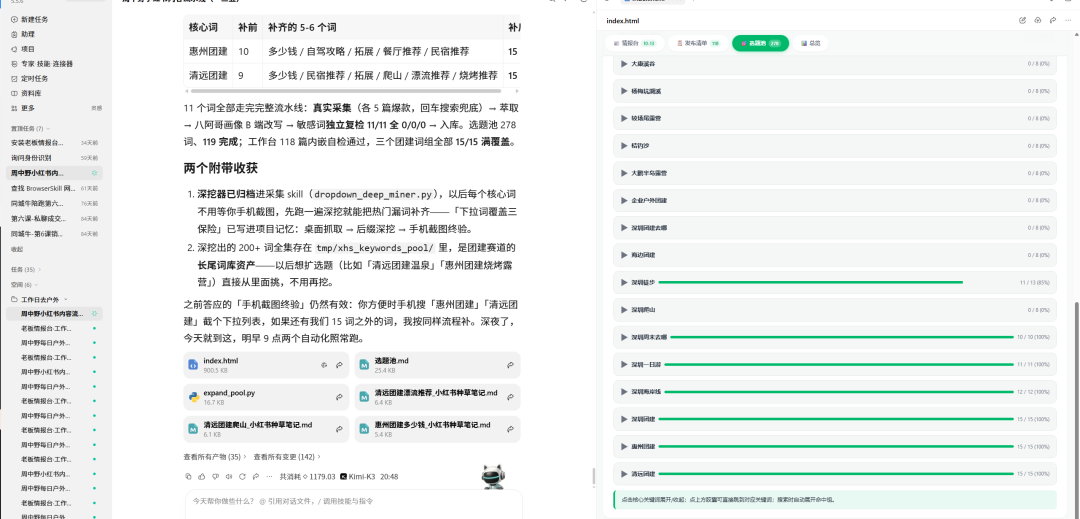Image resolution: width=1080 pixels, height=519 pixels.
Task: Click 收起 under pinned tasks
Action: 17,249
